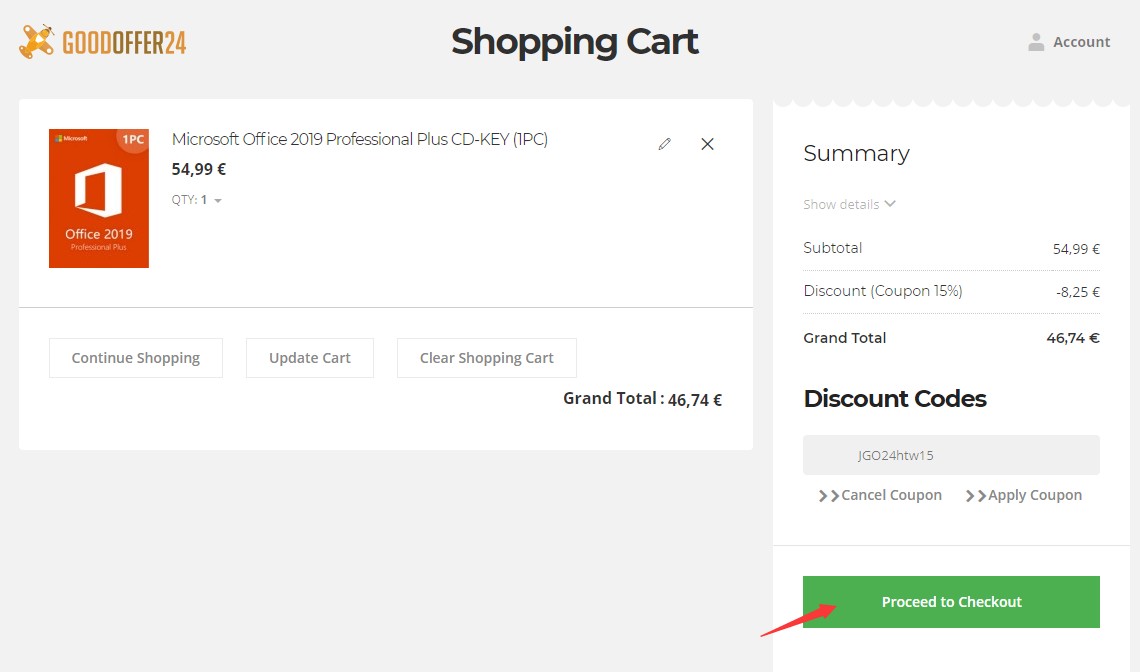Open the Account link
This screenshot has width=1140, height=672.
click(1081, 42)
